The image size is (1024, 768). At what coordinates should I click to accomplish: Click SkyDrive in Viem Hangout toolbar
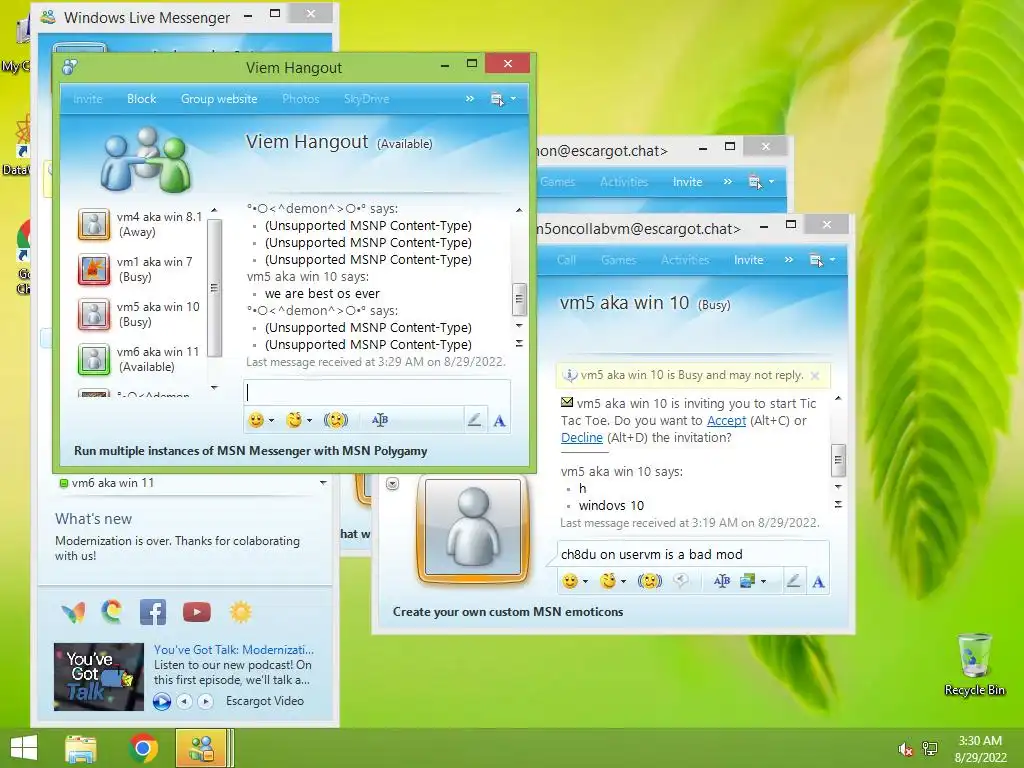pos(366,99)
